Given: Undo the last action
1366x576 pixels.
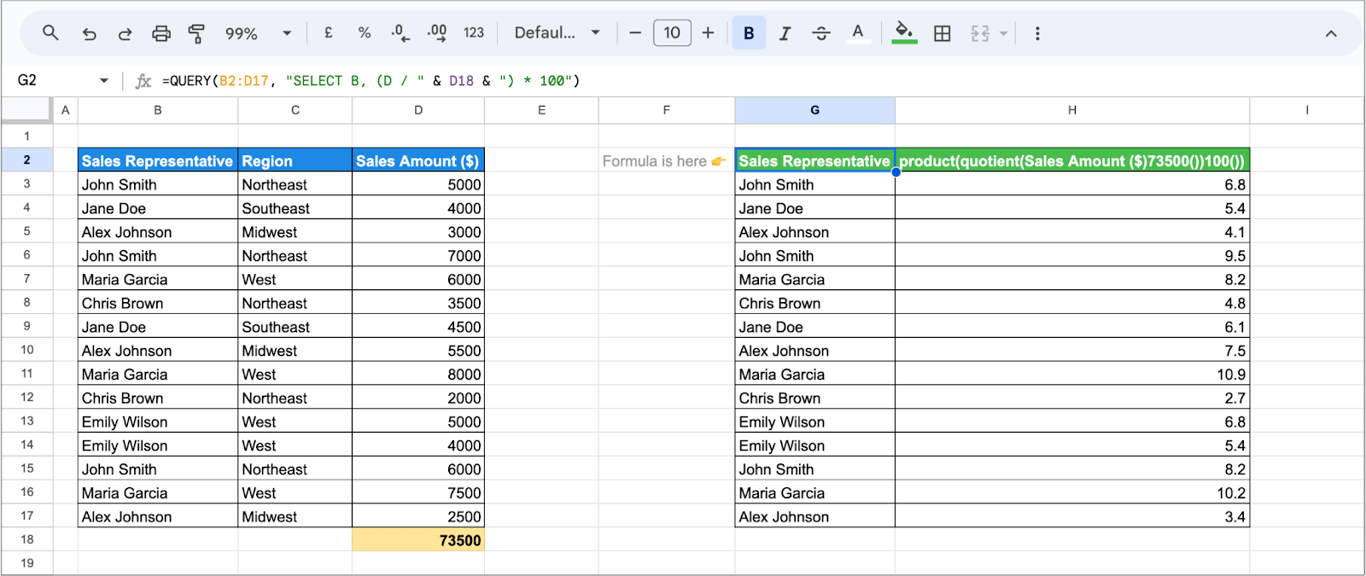Looking at the screenshot, I should (x=89, y=33).
